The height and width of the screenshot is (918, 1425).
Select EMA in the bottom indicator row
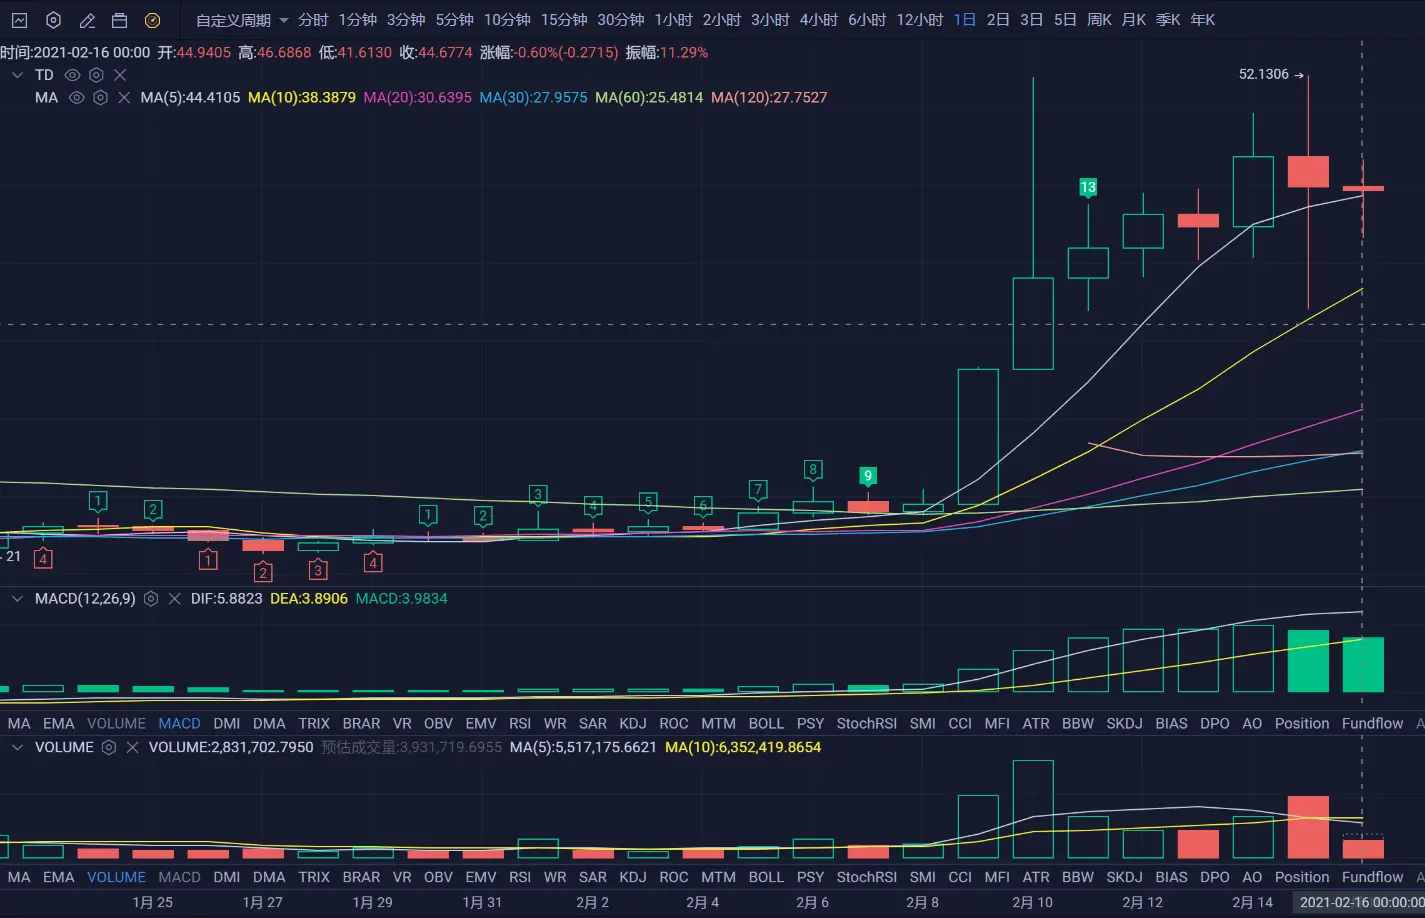(59, 877)
